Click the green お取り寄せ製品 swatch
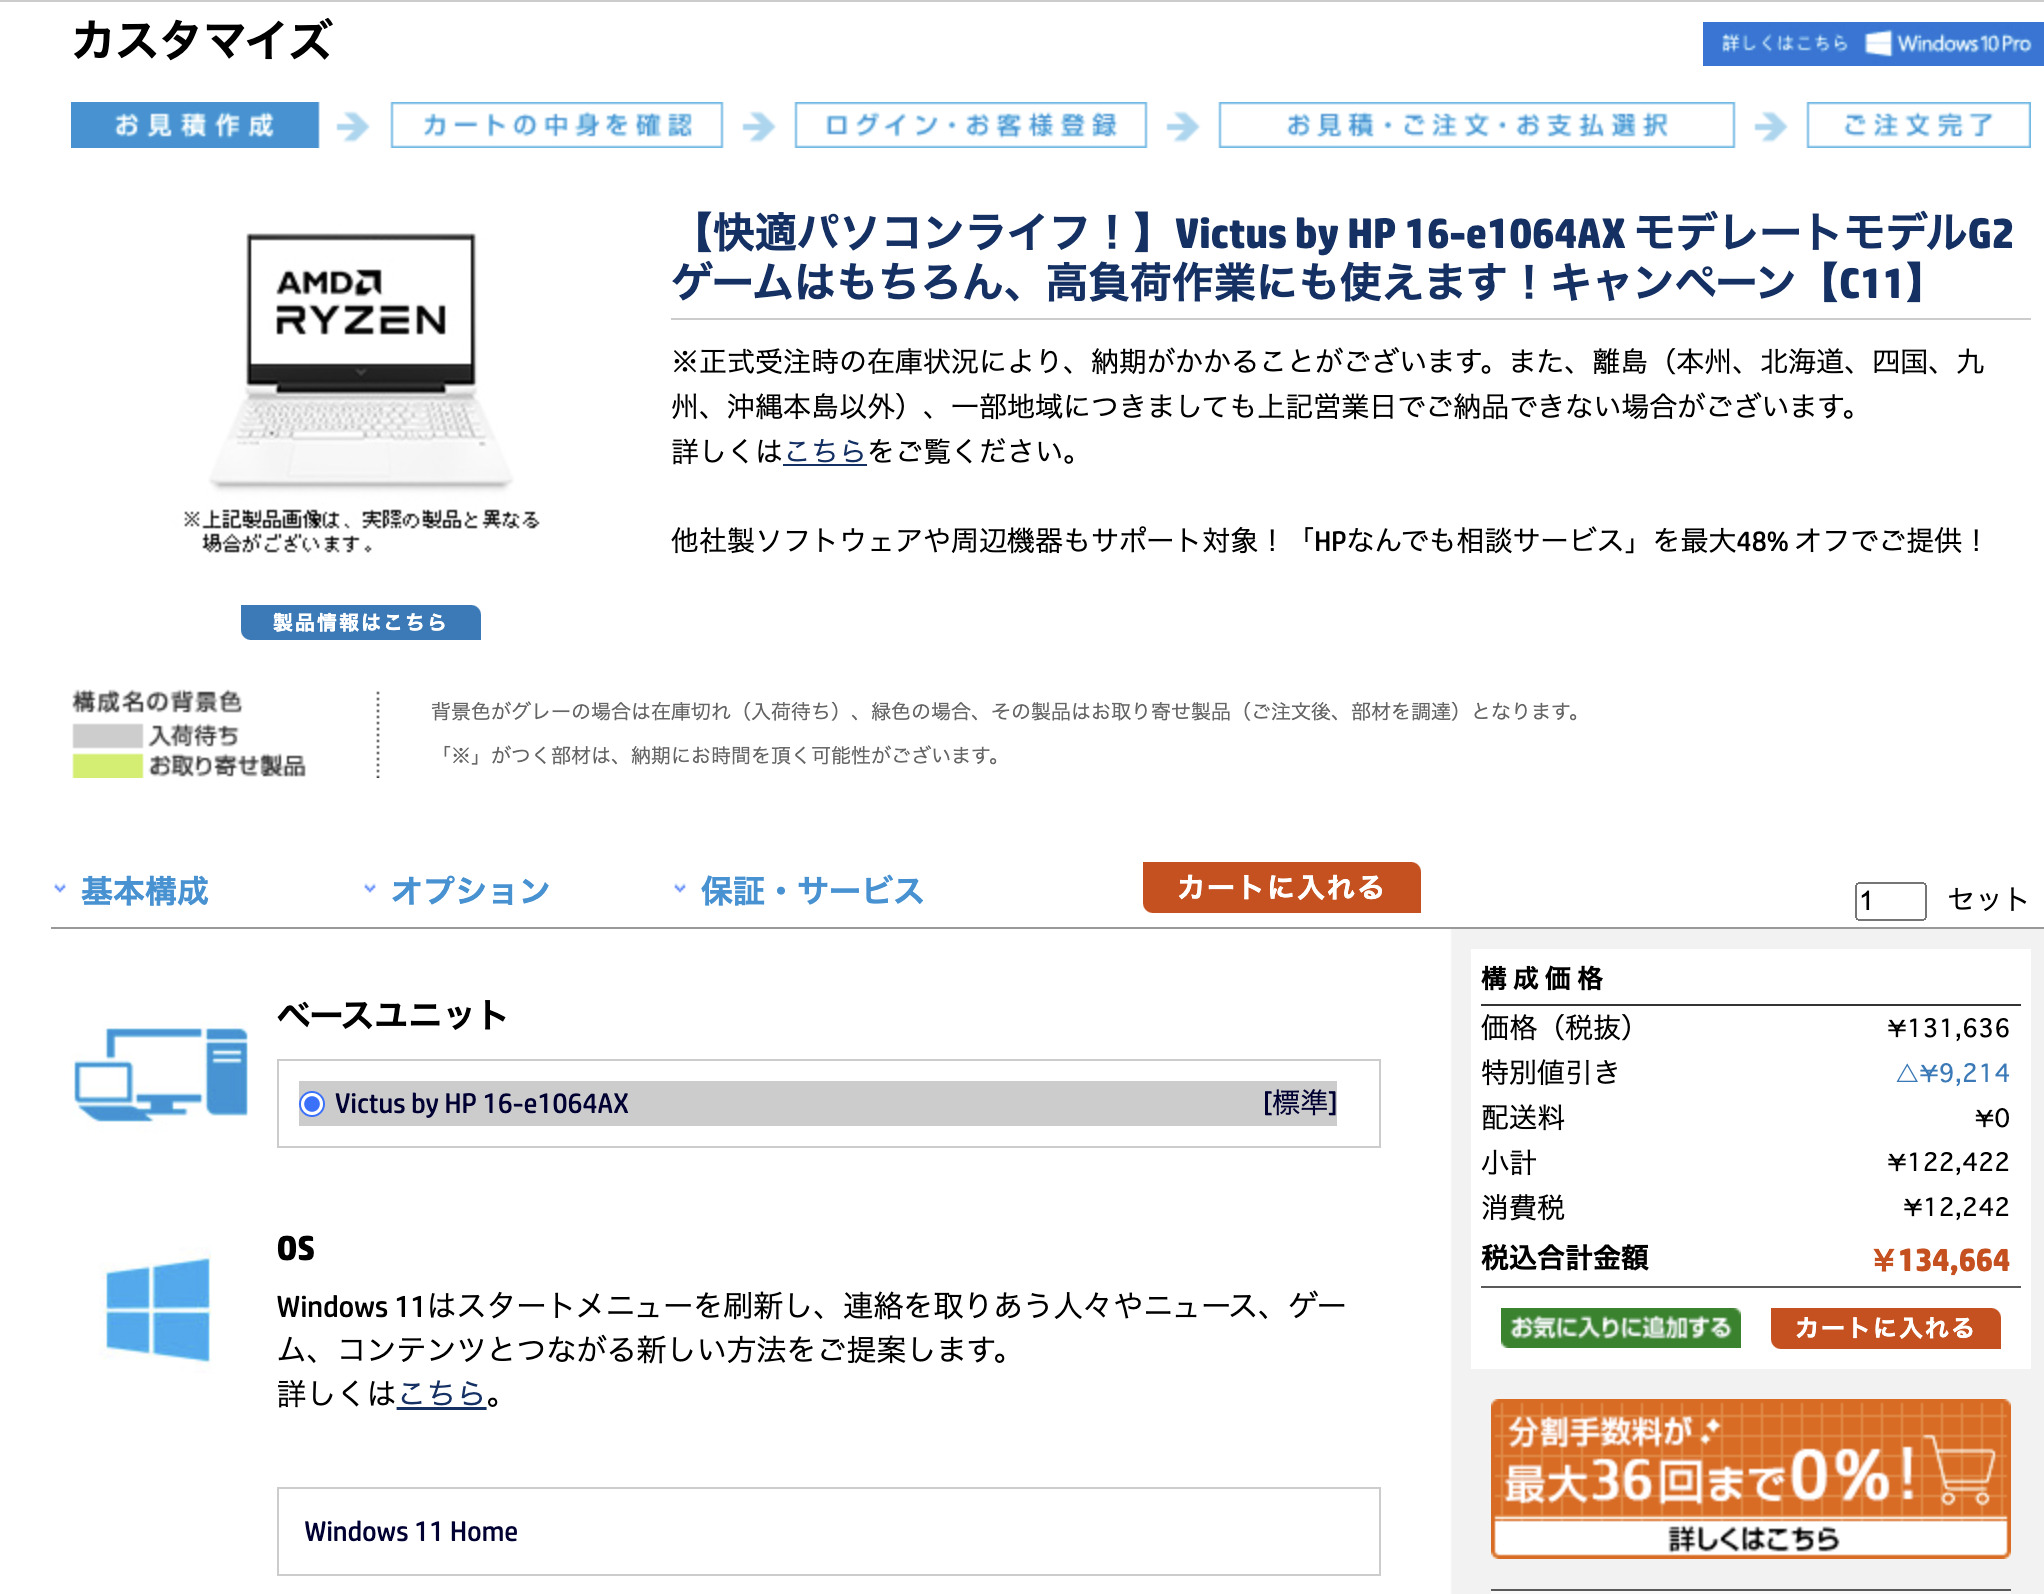The width and height of the screenshot is (2044, 1594). (x=107, y=766)
